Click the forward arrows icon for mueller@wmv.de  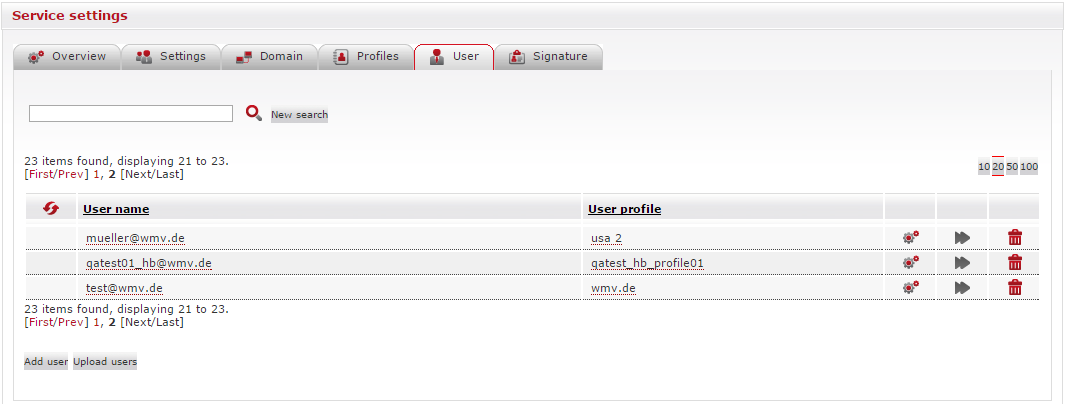(x=962, y=237)
